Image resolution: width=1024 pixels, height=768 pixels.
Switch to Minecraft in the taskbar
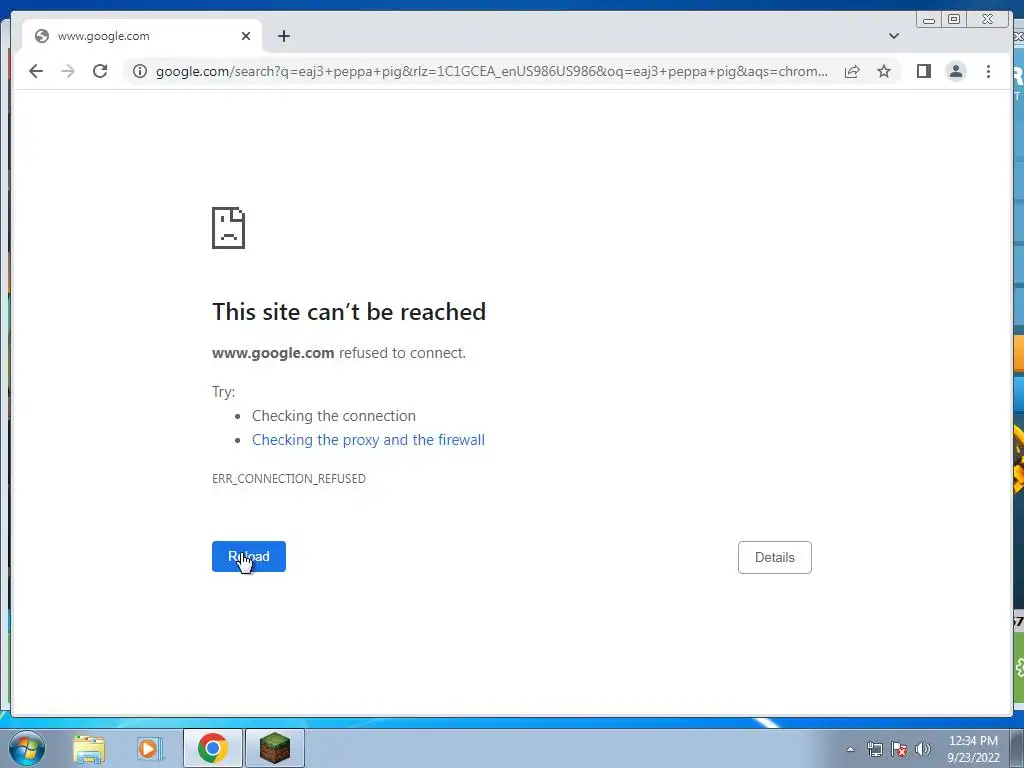pyautogui.click(x=275, y=748)
